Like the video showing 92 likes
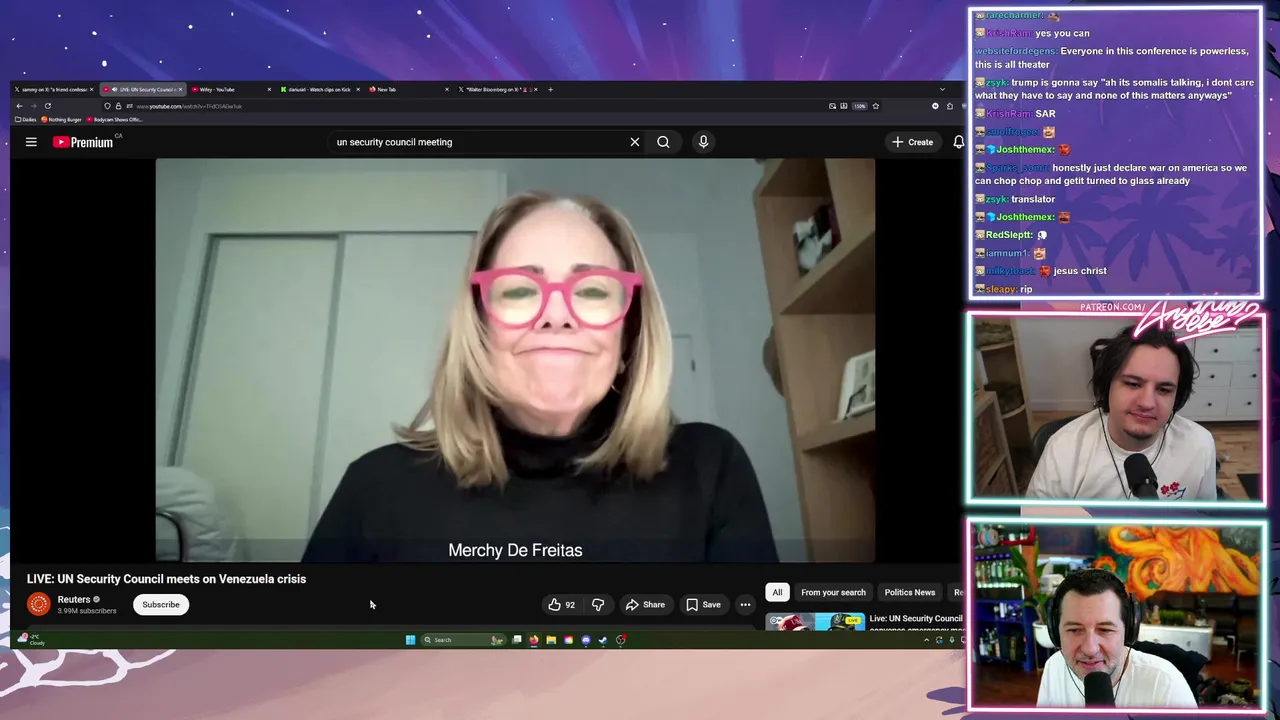Screen dimensions: 1280x720 tap(562, 604)
